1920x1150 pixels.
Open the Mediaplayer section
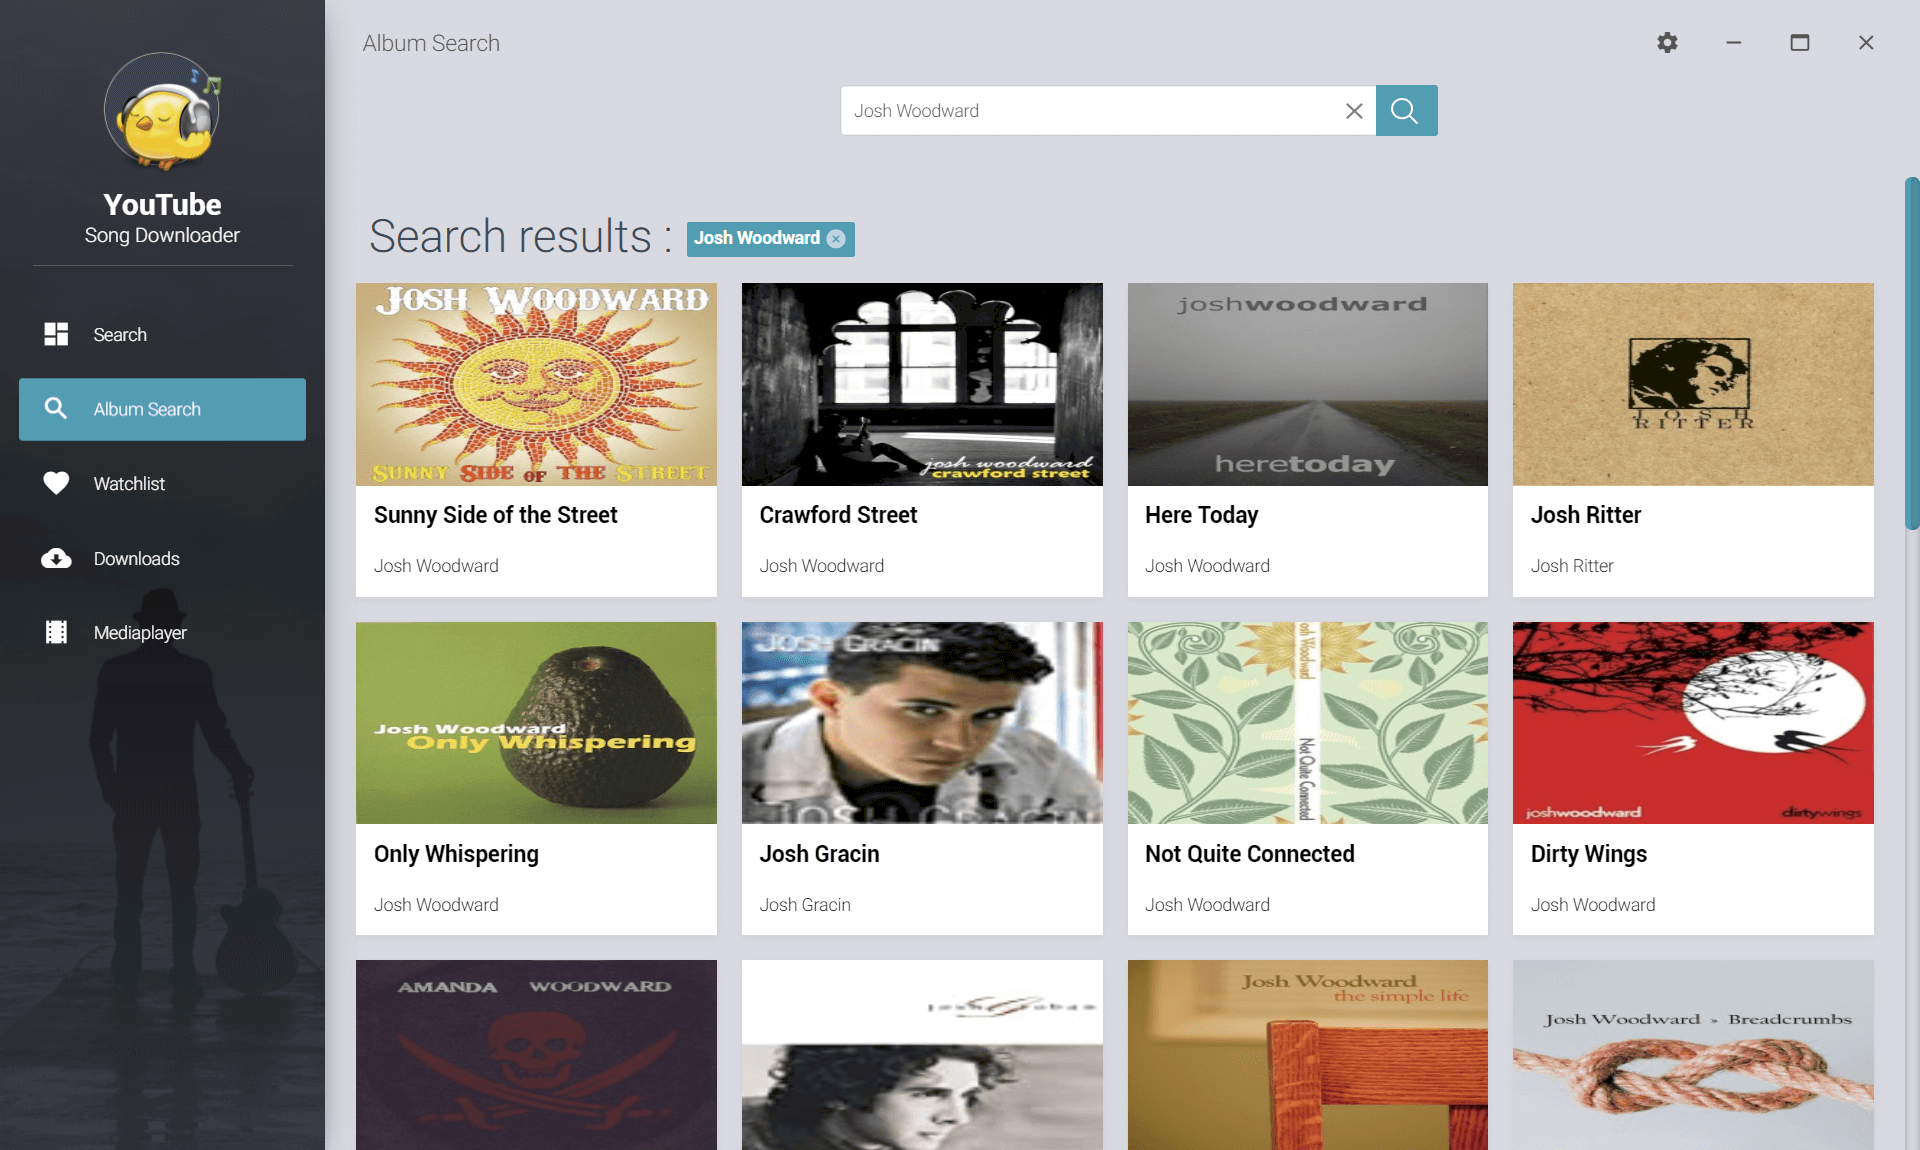tap(140, 632)
